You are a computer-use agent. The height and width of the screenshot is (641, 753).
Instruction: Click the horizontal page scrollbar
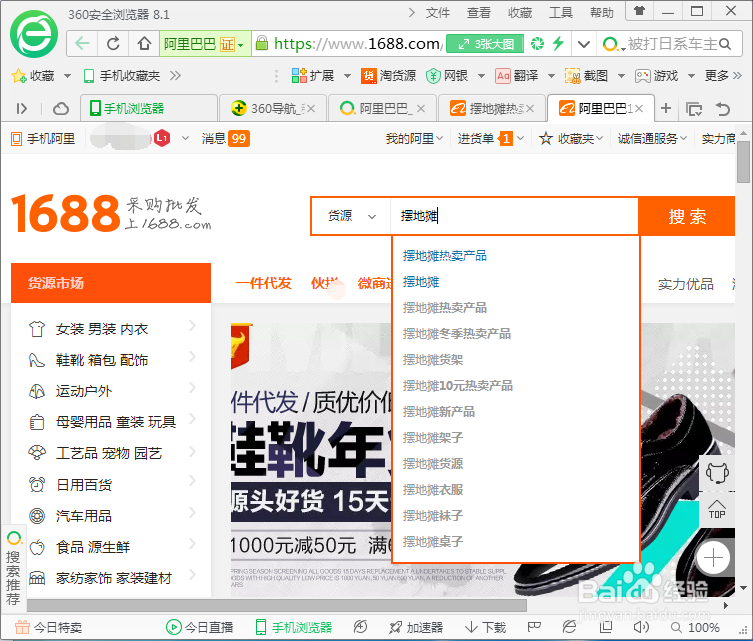(x=277, y=605)
